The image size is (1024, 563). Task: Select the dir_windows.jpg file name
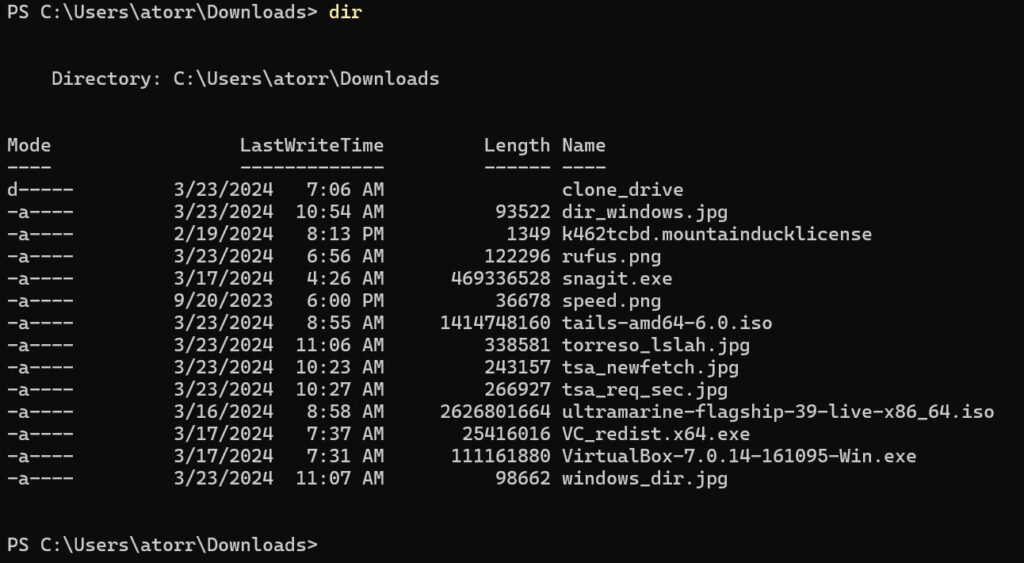tap(644, 212)
